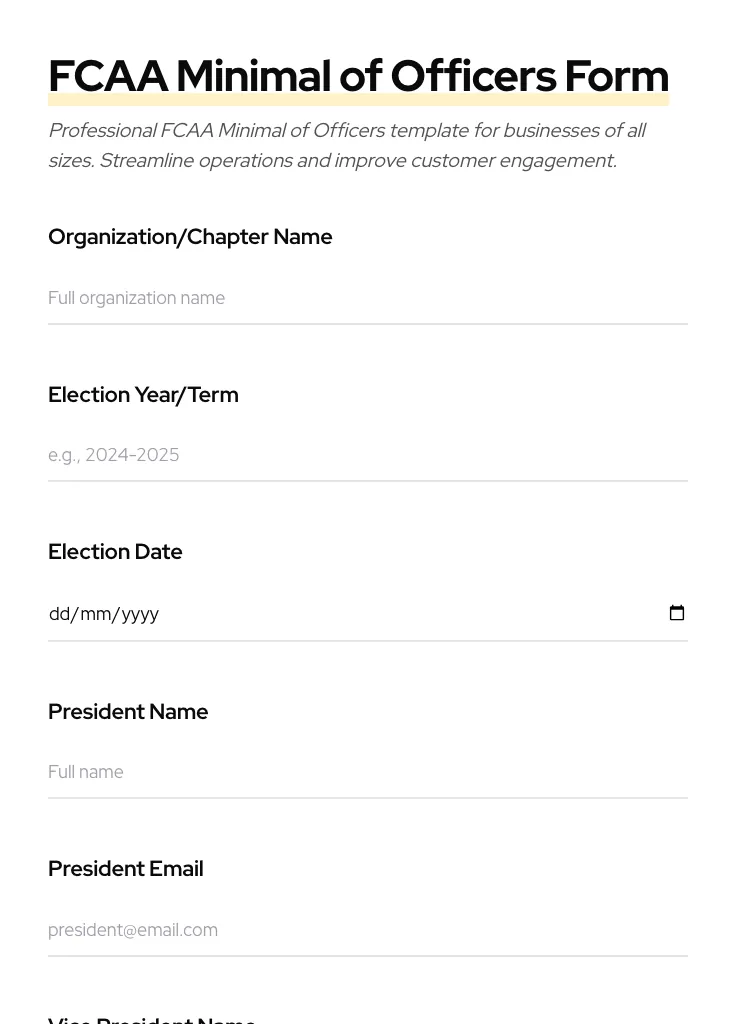Image resolution: width=736 pixels, height=1024 pixels.
Task: Click the partially visible 'Vice President Name' label
Action: (x=152, y=1019)
